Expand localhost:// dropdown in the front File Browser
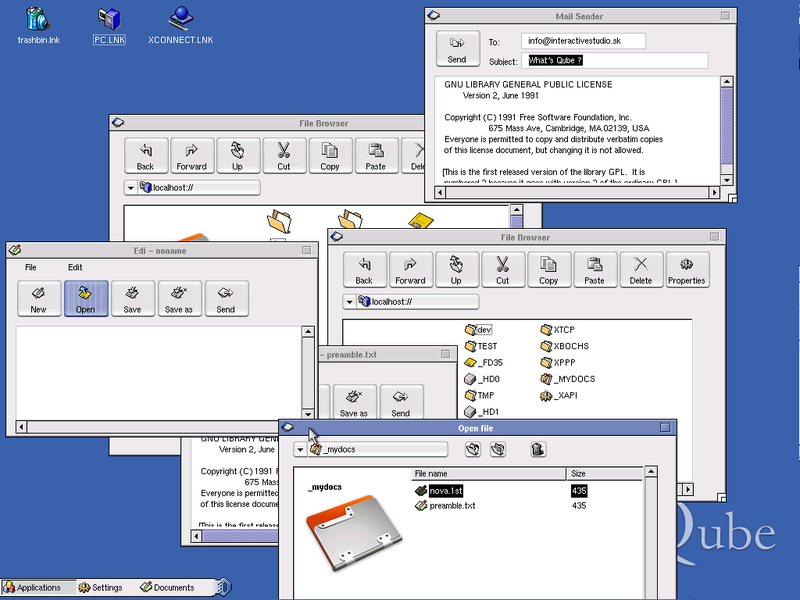This screenshot has height=600, width=800. pos(349,302)
